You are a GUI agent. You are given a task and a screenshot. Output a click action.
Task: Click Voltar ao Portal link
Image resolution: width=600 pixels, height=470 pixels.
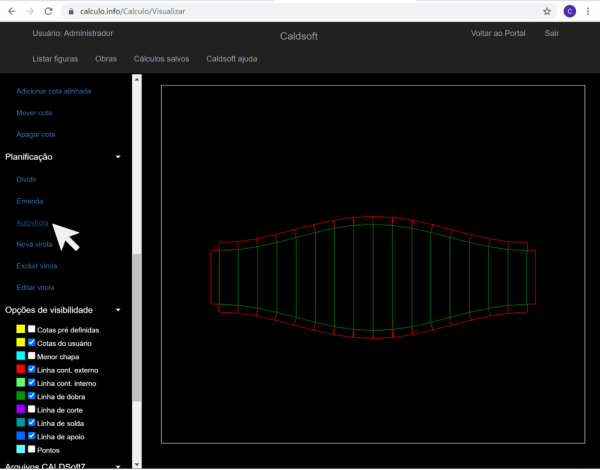pyautogui.click(x=497, y=33)
